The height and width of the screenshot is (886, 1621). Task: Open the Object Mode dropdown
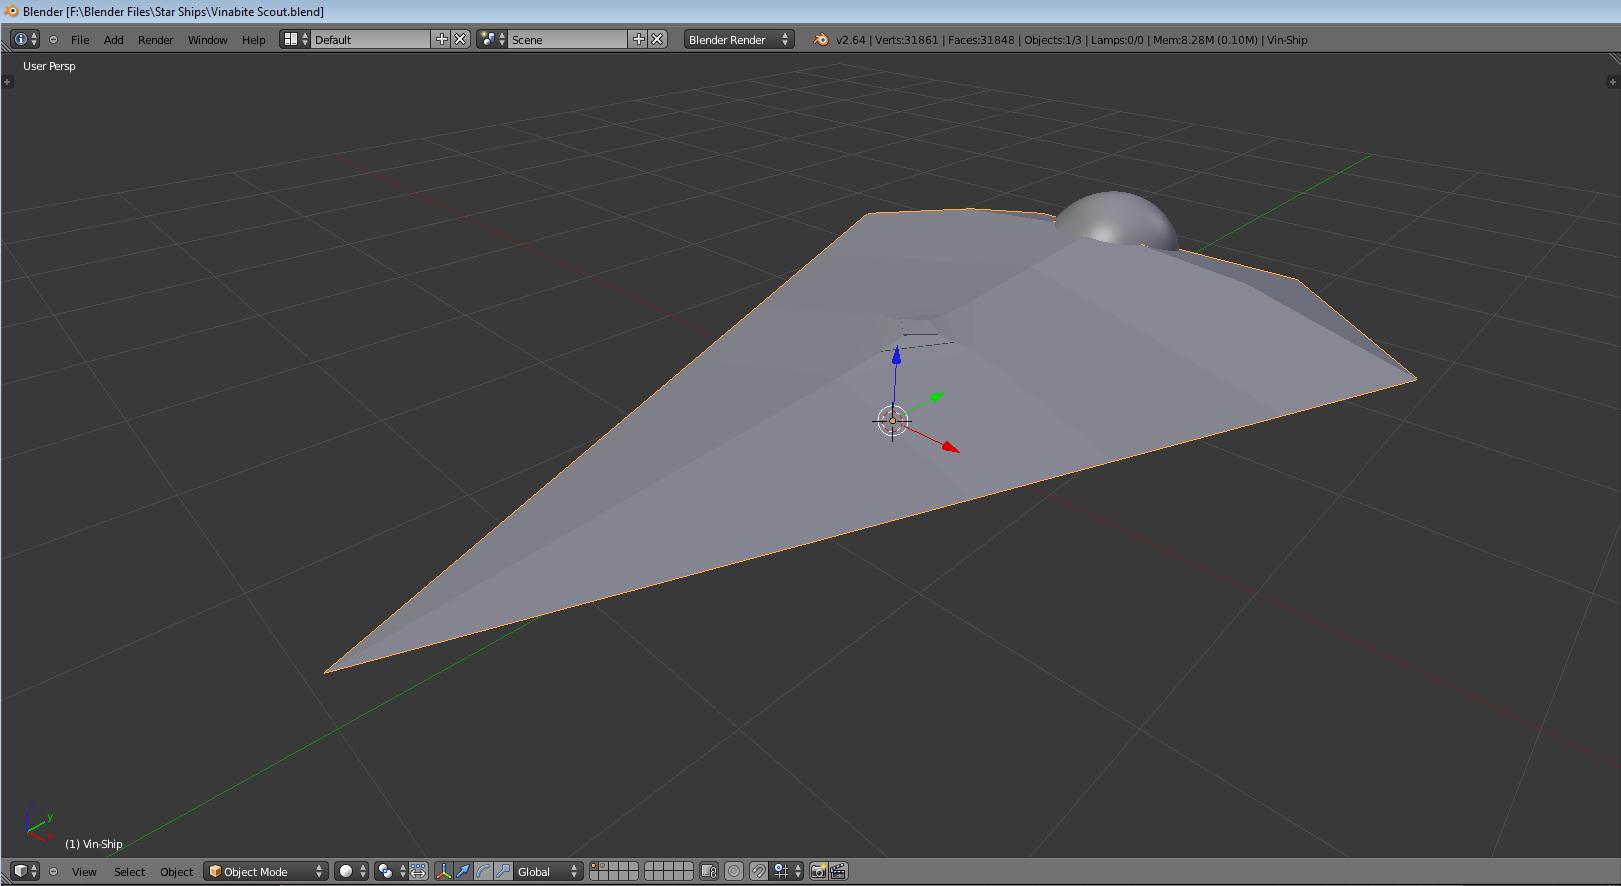(x=266, y=872)
